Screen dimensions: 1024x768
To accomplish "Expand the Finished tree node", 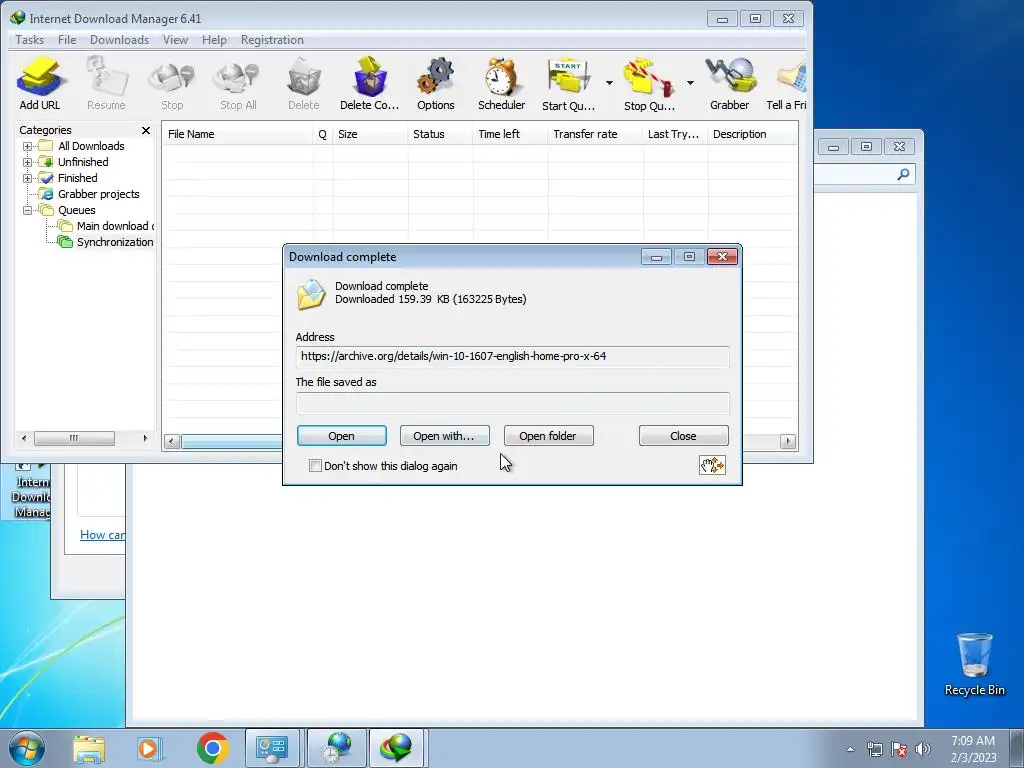I will [27, 178].
